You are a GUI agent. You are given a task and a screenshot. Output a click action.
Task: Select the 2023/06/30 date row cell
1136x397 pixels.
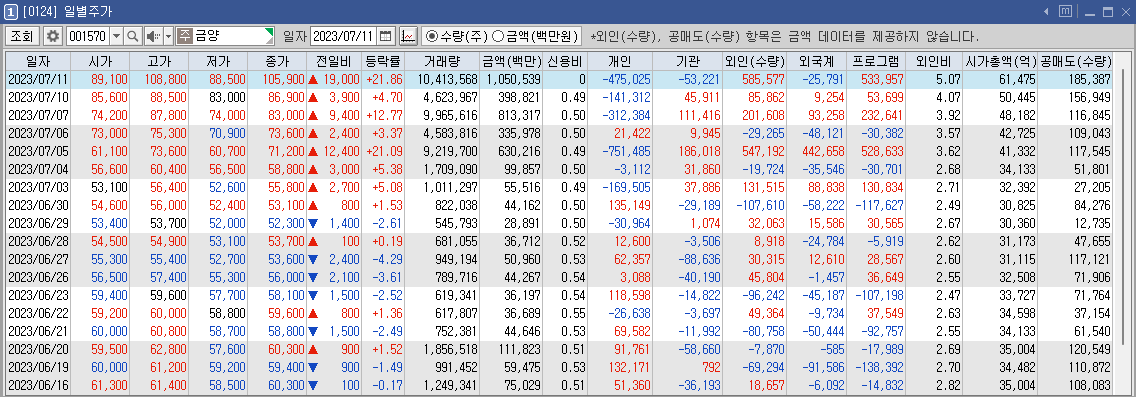coord(38,205)
